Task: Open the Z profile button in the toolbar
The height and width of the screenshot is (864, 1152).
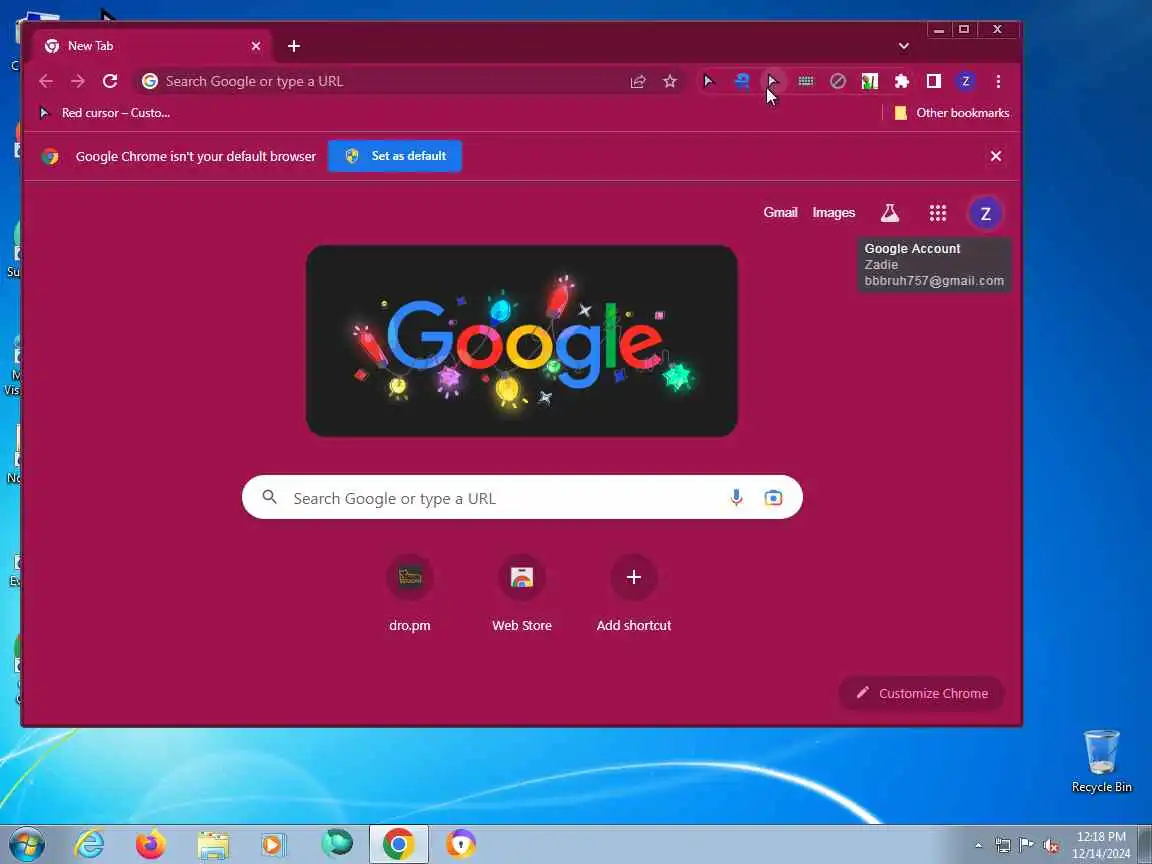Action: tap(965, 82)
